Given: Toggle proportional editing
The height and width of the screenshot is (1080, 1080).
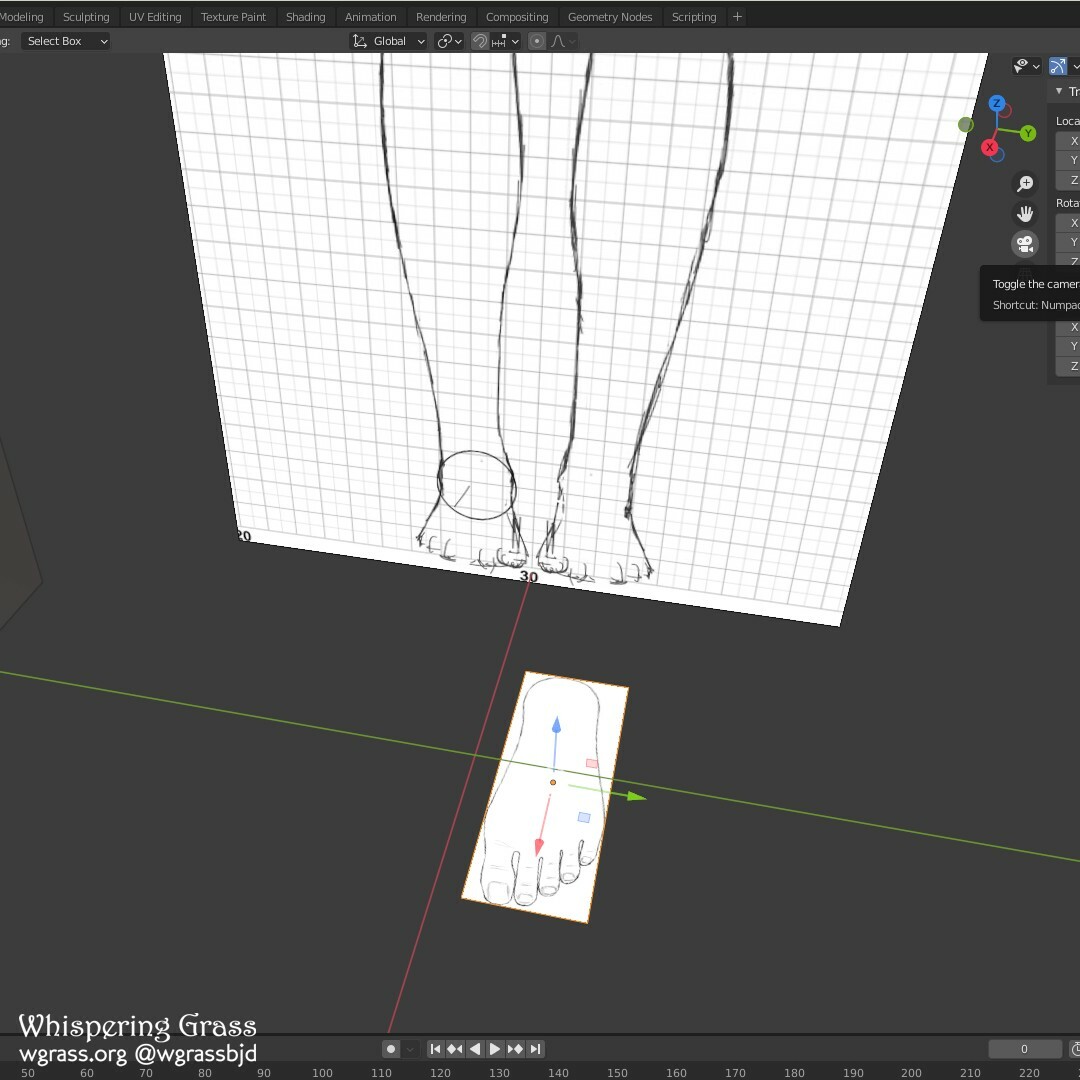Looking at the screenshot, I should [x=537, y=41].
